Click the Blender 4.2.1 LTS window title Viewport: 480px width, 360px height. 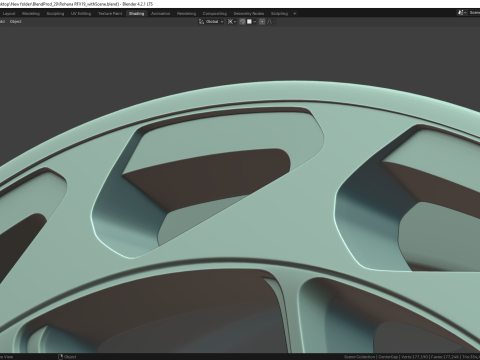[138, 4]
